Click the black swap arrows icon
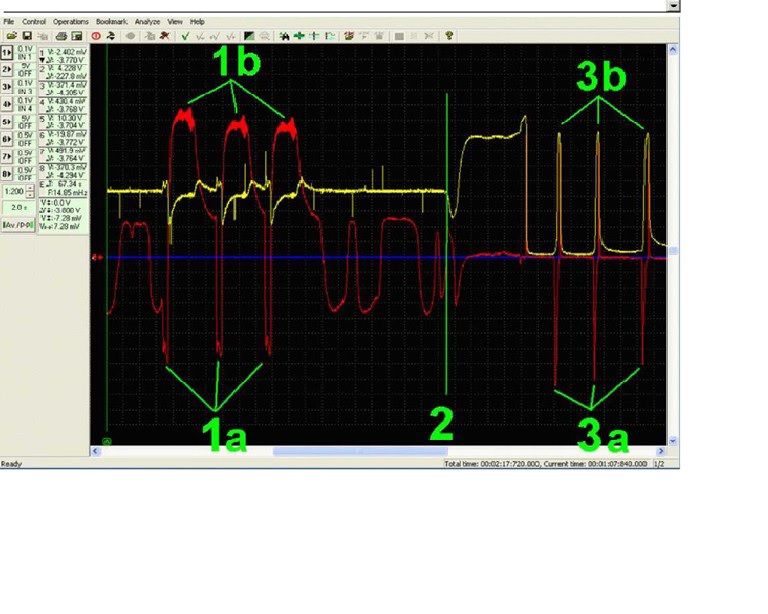The image size is (768, 614). (111, 36)
